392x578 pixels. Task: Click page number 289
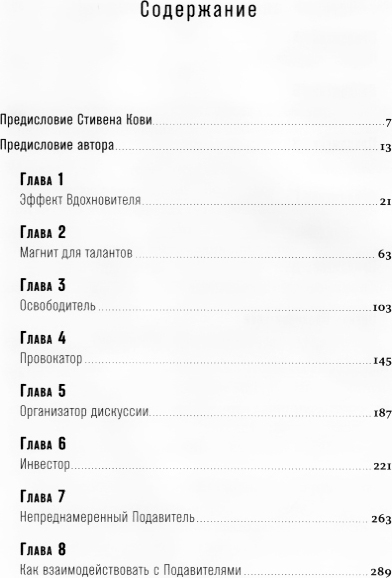click(x=381, y=571)
